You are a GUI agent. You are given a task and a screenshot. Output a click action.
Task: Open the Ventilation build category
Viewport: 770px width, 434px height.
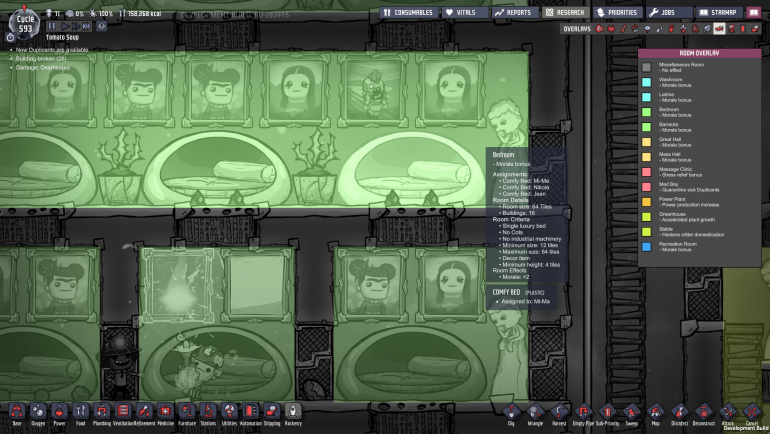[x=123, y=411]
